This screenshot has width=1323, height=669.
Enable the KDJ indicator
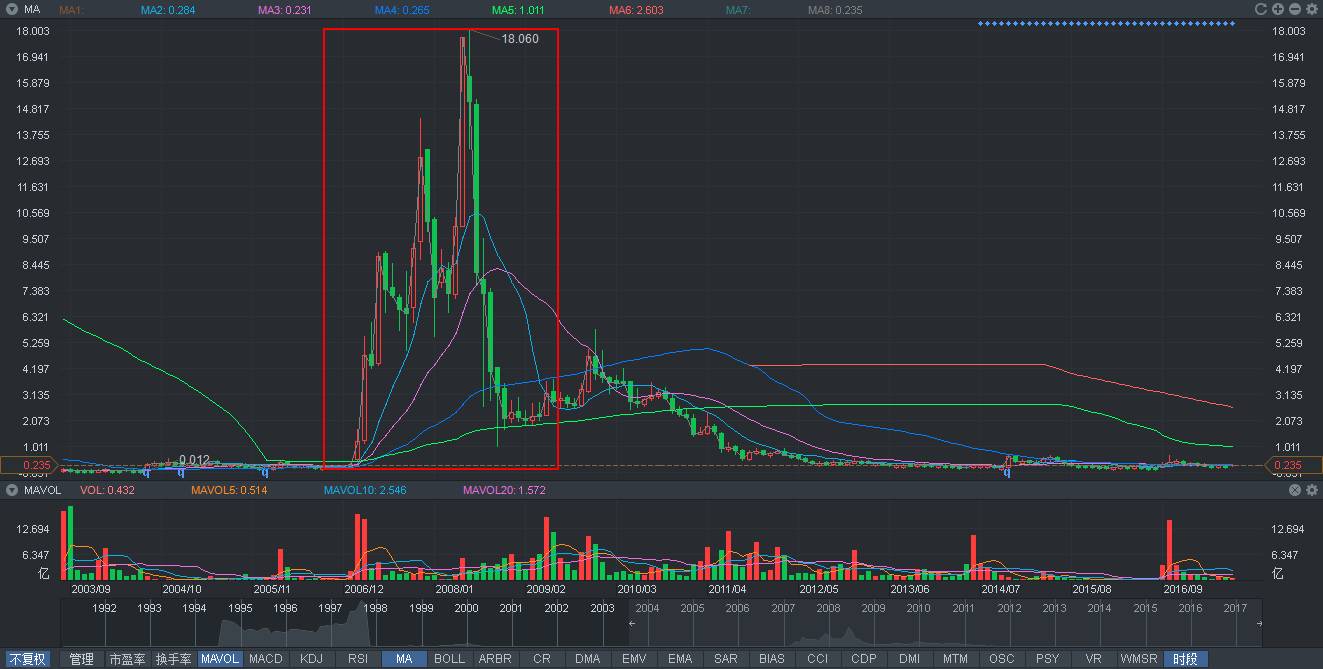312,659
